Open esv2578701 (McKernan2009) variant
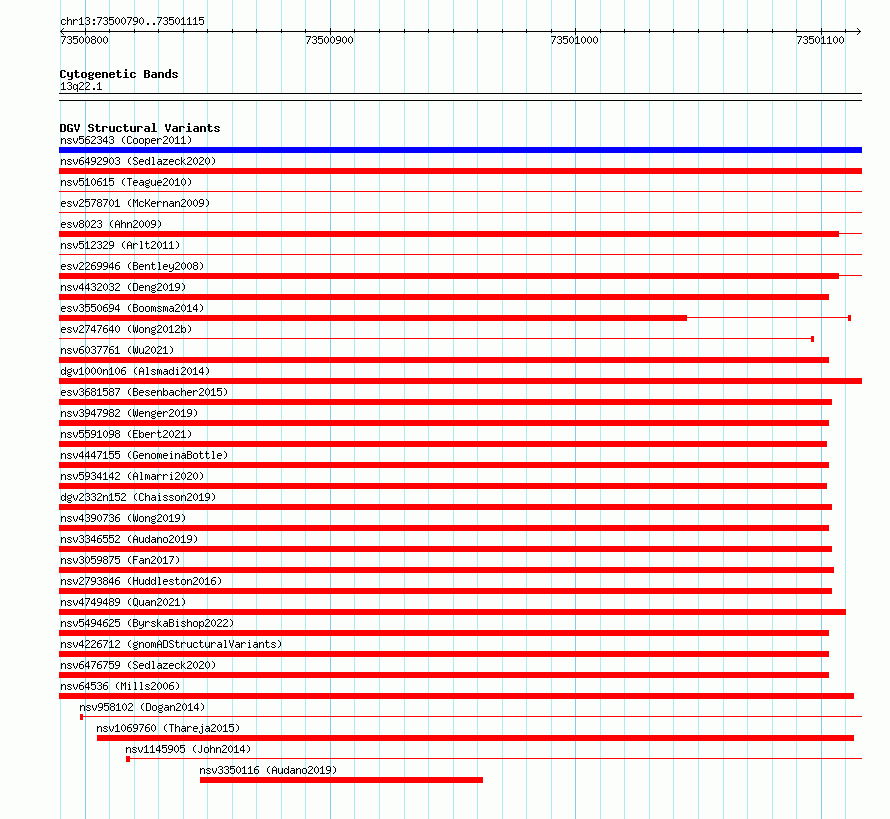 135,203
